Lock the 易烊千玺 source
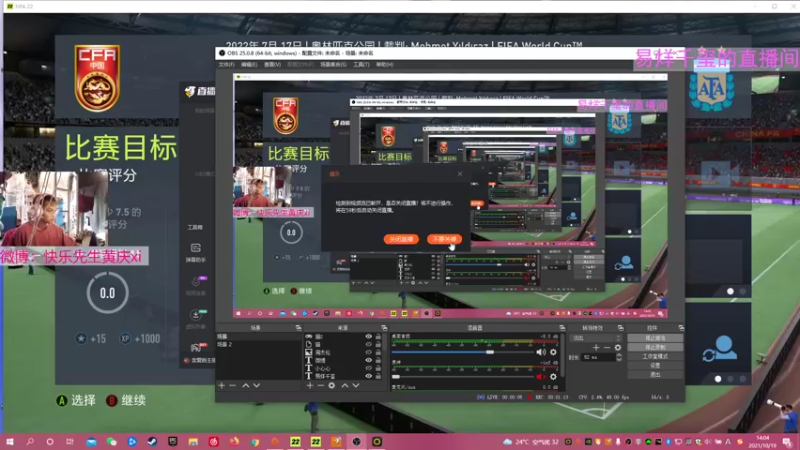The width and height of the screenshot is (800, 450). 378,376
